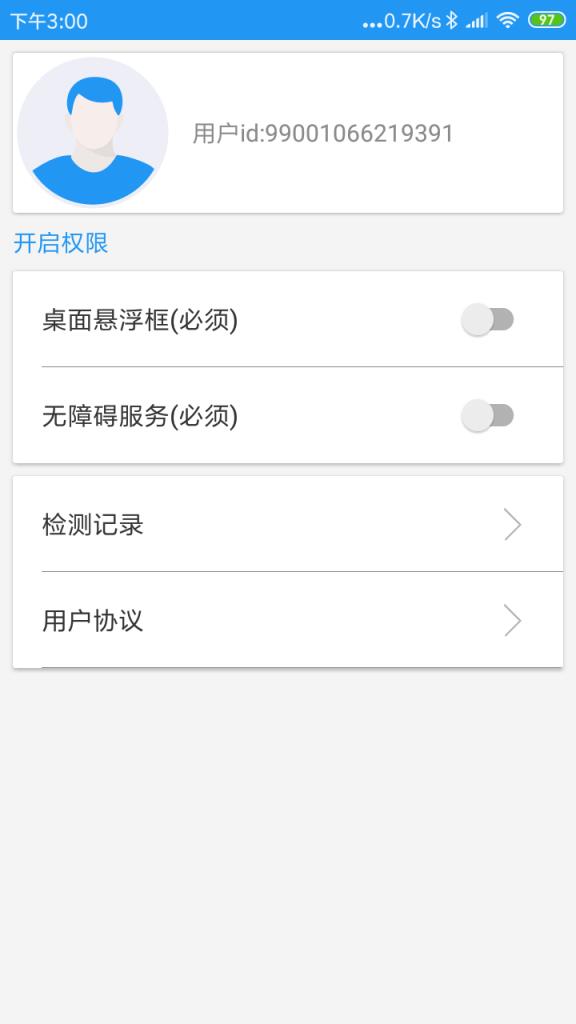Viewport: 576px width, 1024px height.
Task: Toggle the floating window permission off
Action: coord(489,318)
